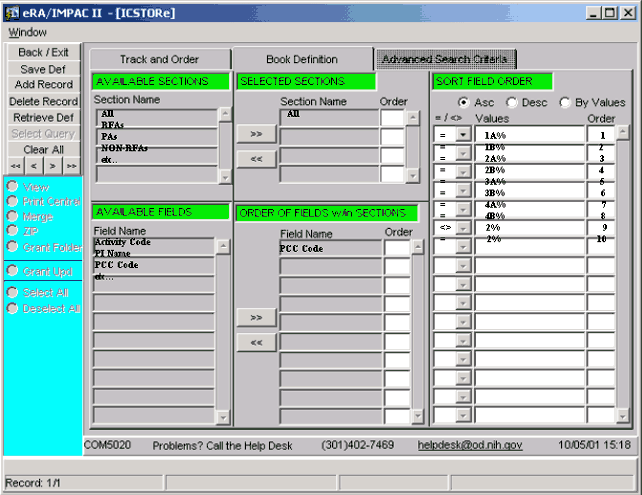Open the <> operator dropdown for 2%
Viewport: 642px width, 495px height.
coord(463,228)
